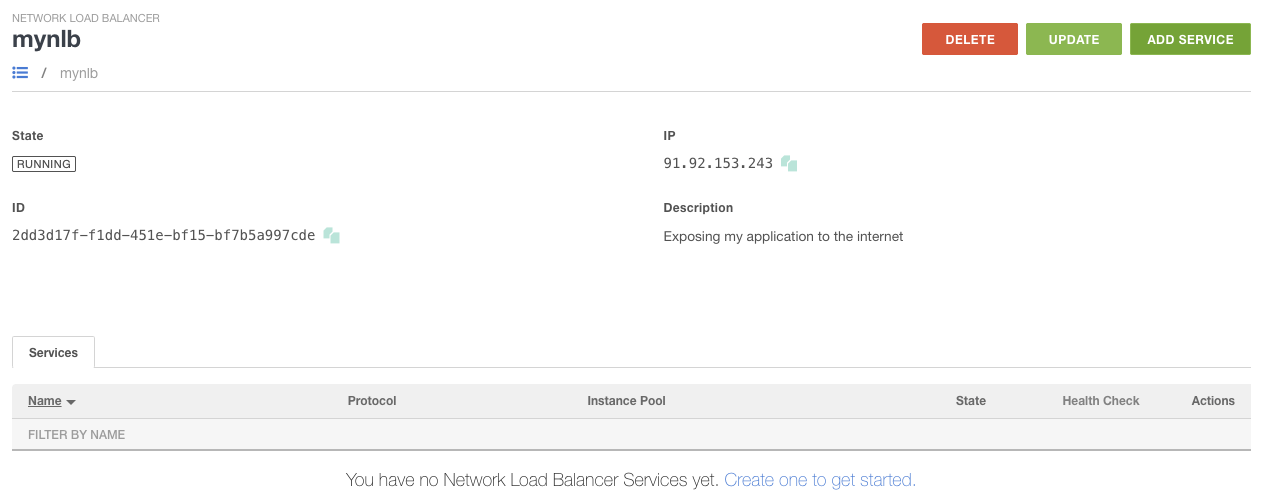Copy the load balancer ID using its icon
Viewport: 1262px width, 494px height.
(x=332, y=236)
